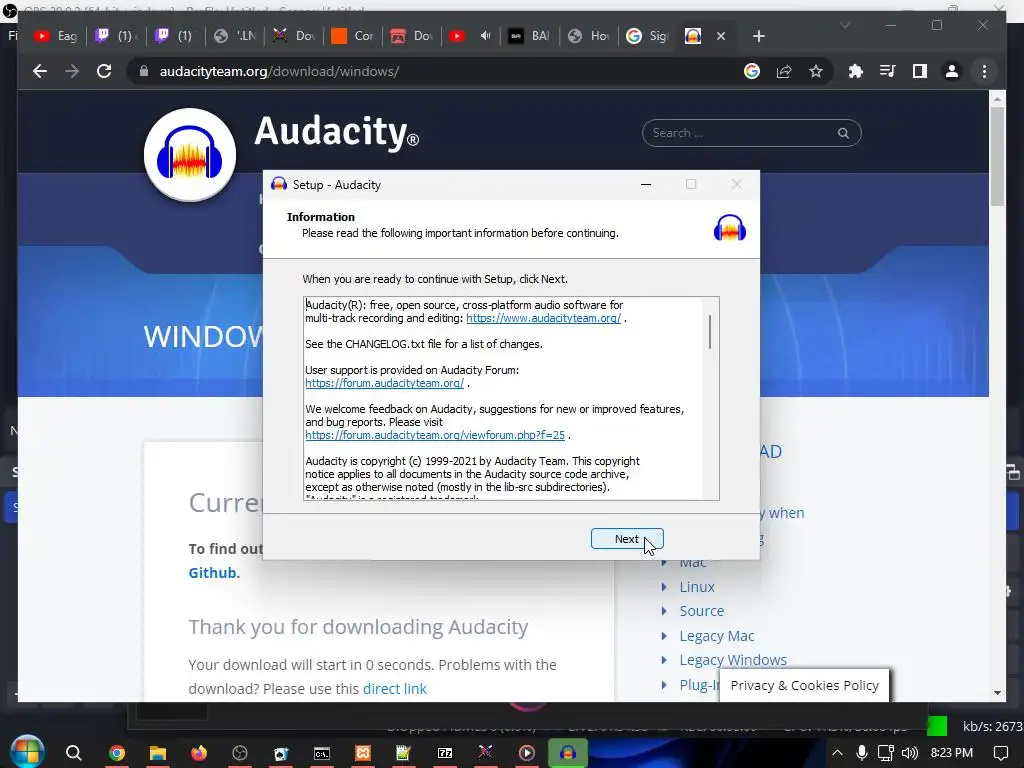Image resolution: width=1024 pixels, height=768 pixels.
Task: Open the audacityteam.org link in setup text
Action: [543, 318]
